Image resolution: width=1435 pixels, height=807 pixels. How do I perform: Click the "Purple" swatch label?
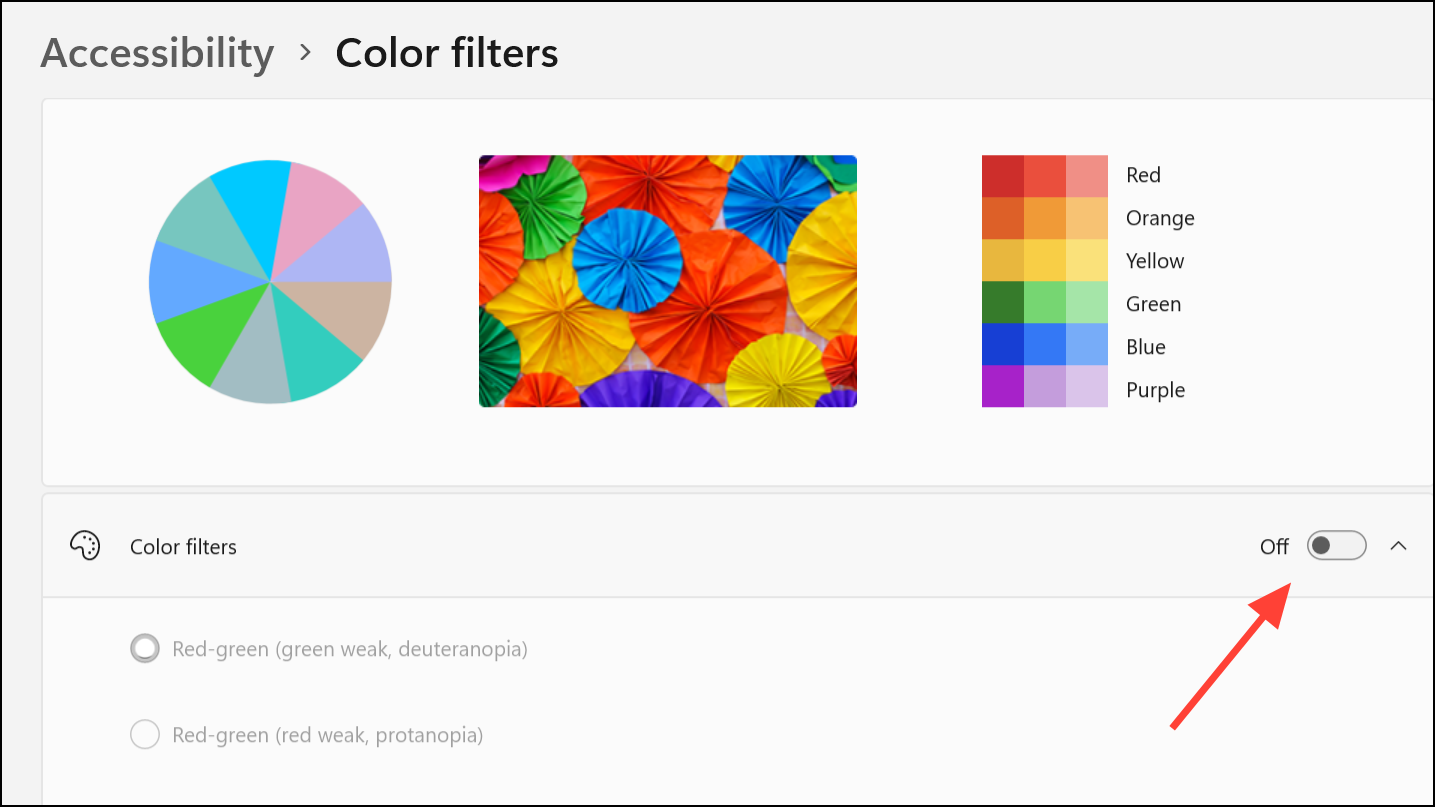point(1155,390)
